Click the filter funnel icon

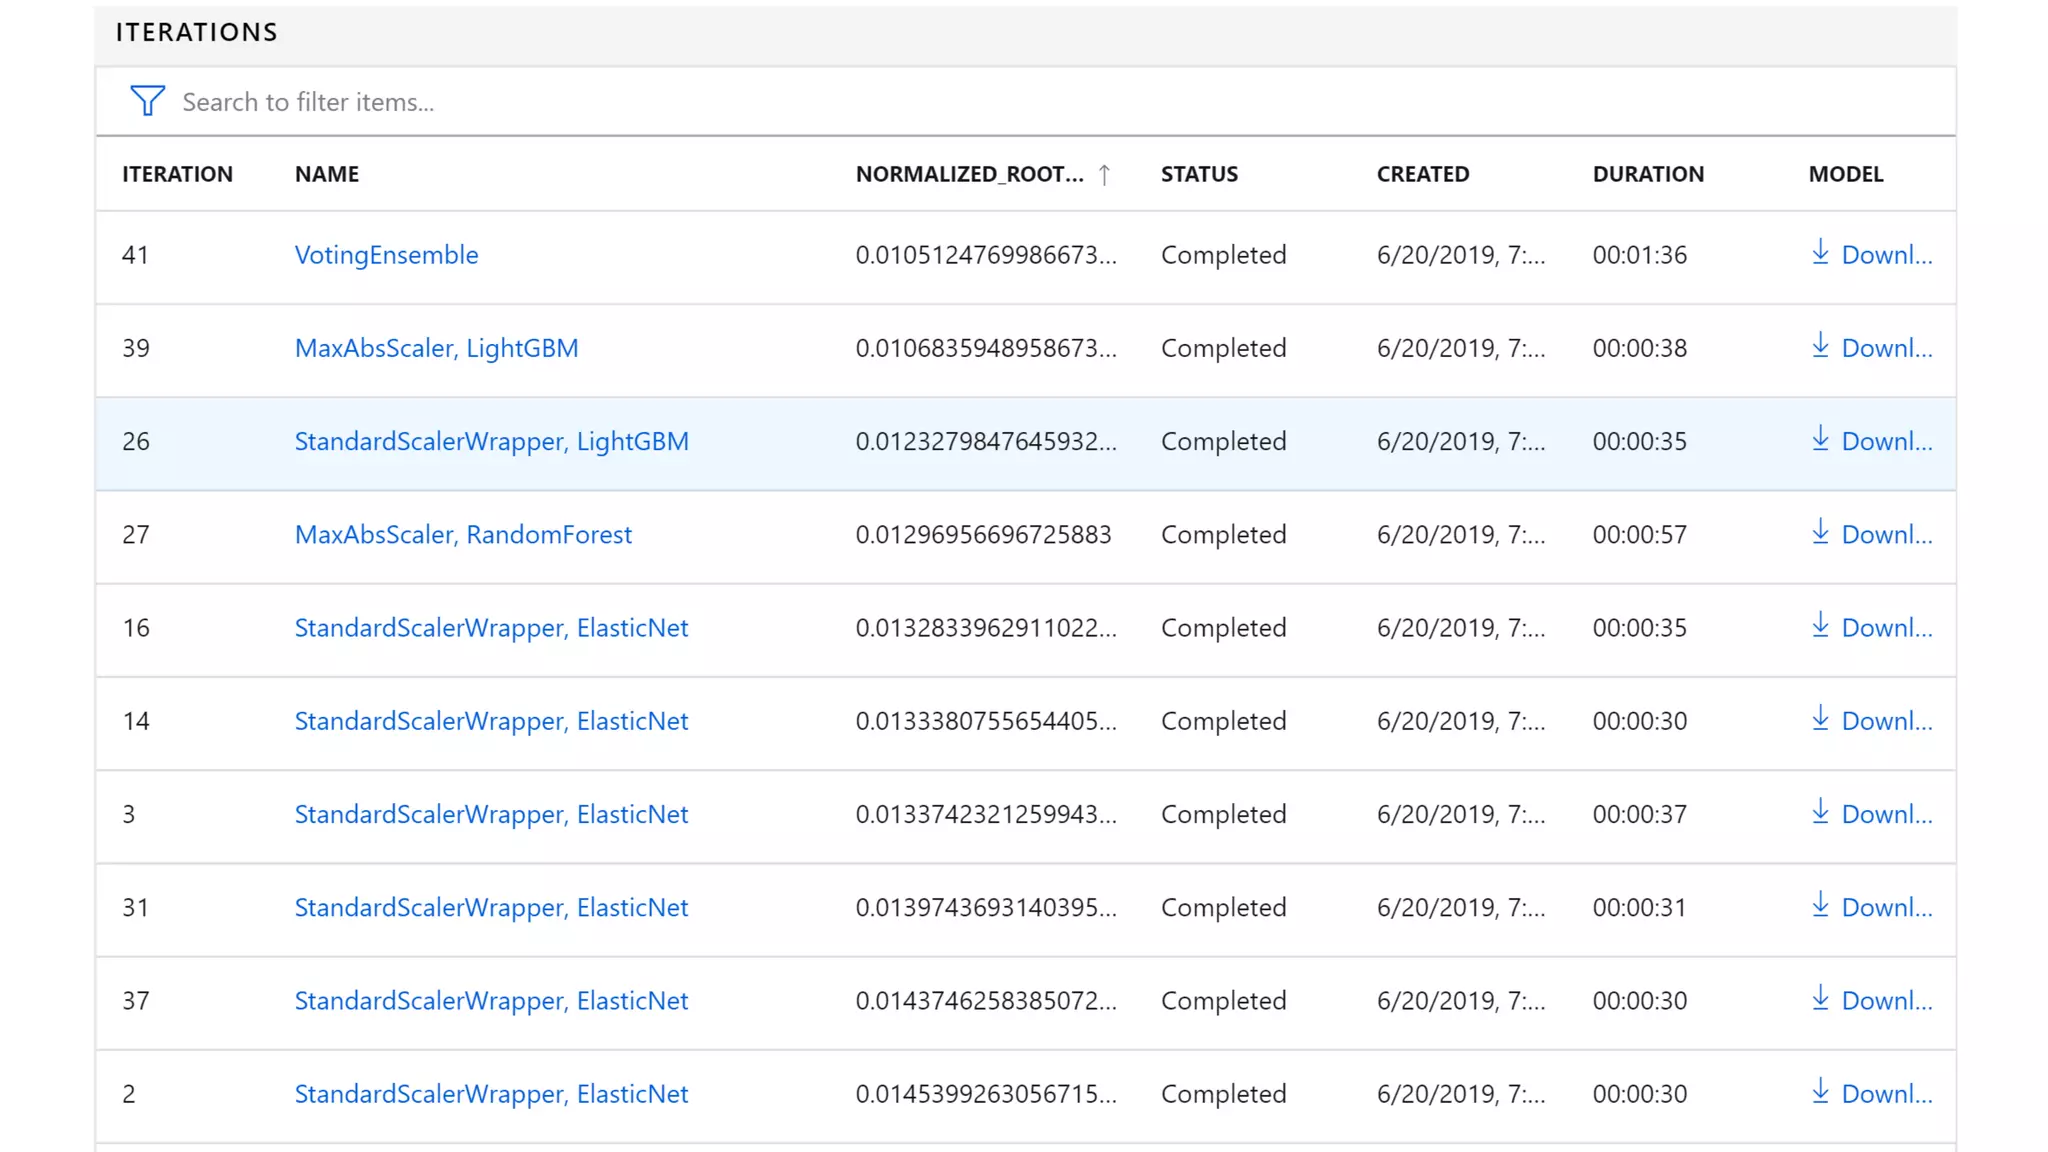click(x=147, y=101)
